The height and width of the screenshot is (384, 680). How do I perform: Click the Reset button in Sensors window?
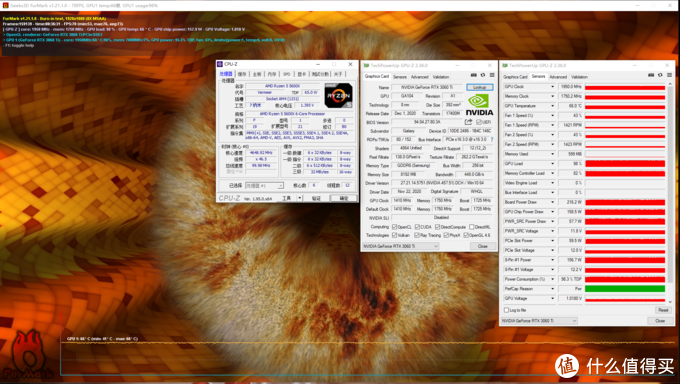[x=663, y=310]
